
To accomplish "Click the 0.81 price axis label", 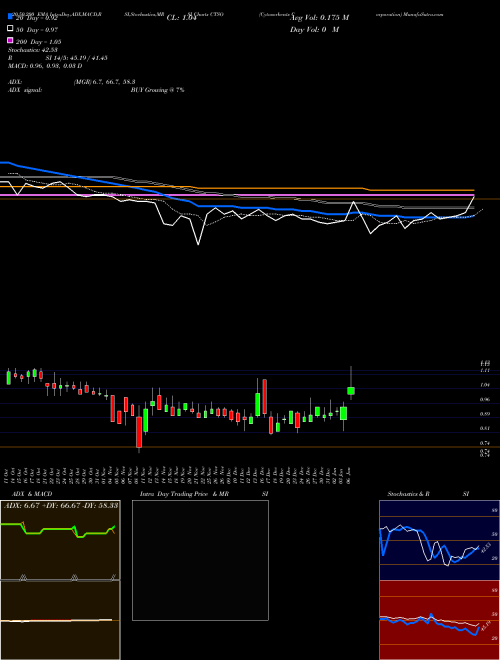I will point(485,428).
